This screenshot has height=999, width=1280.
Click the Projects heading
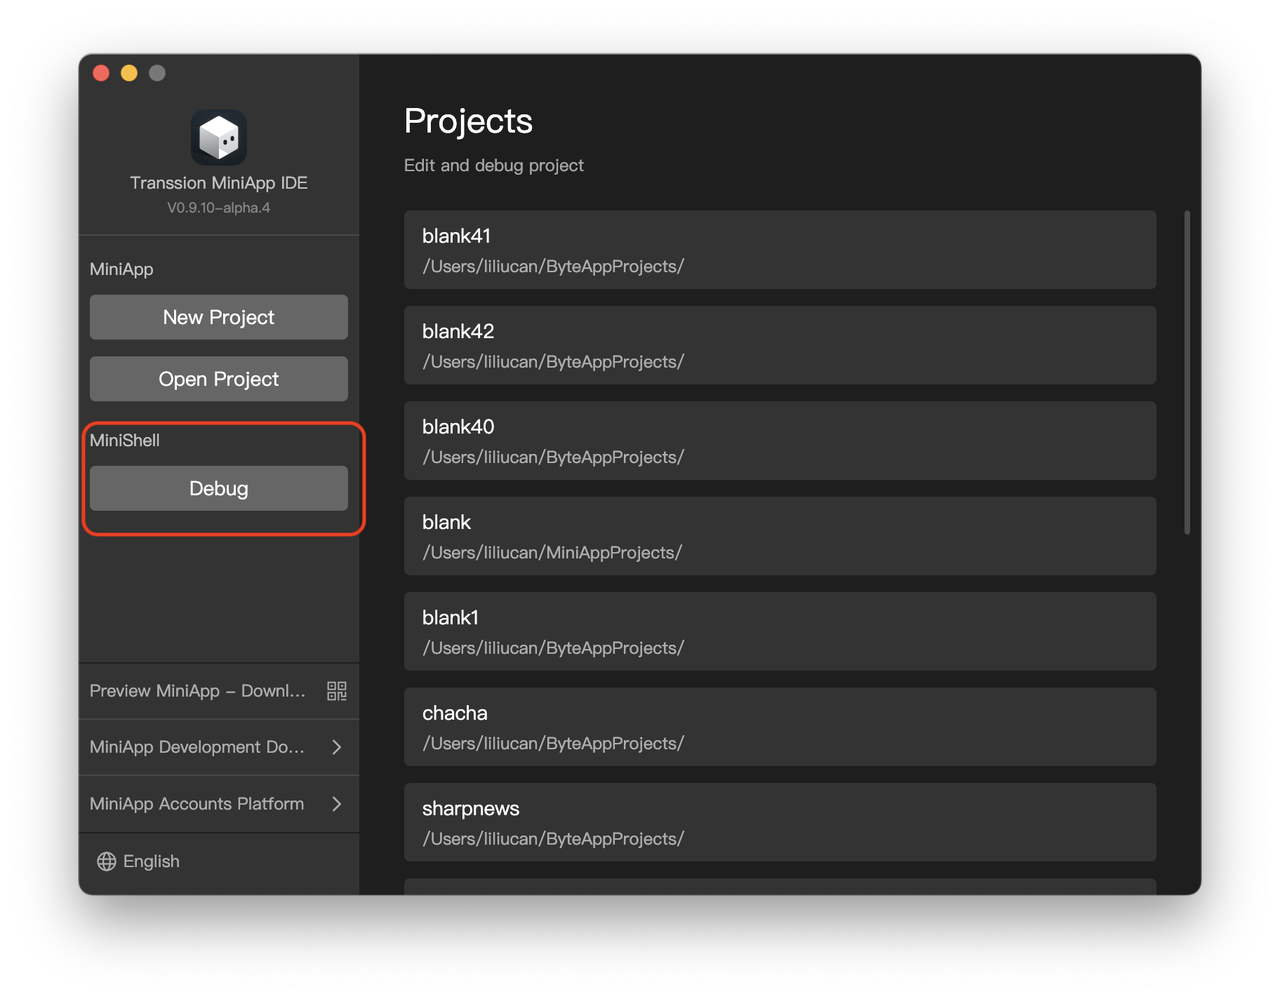(468, 121)
